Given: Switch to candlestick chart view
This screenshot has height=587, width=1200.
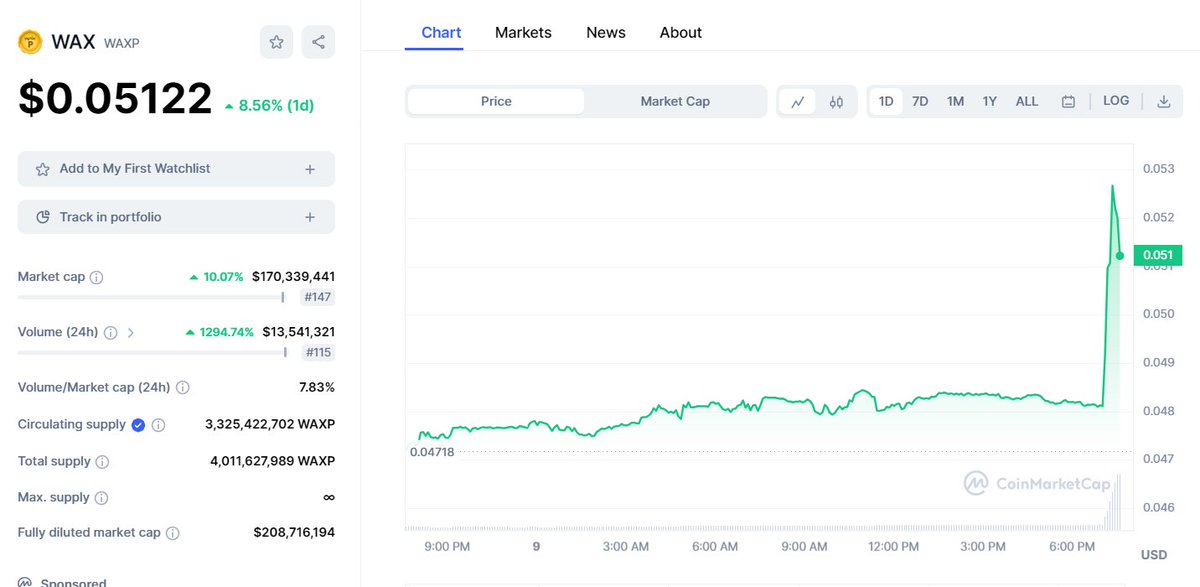Looking at the screenshot, I should pyautogui.click(x=836, y=101).
